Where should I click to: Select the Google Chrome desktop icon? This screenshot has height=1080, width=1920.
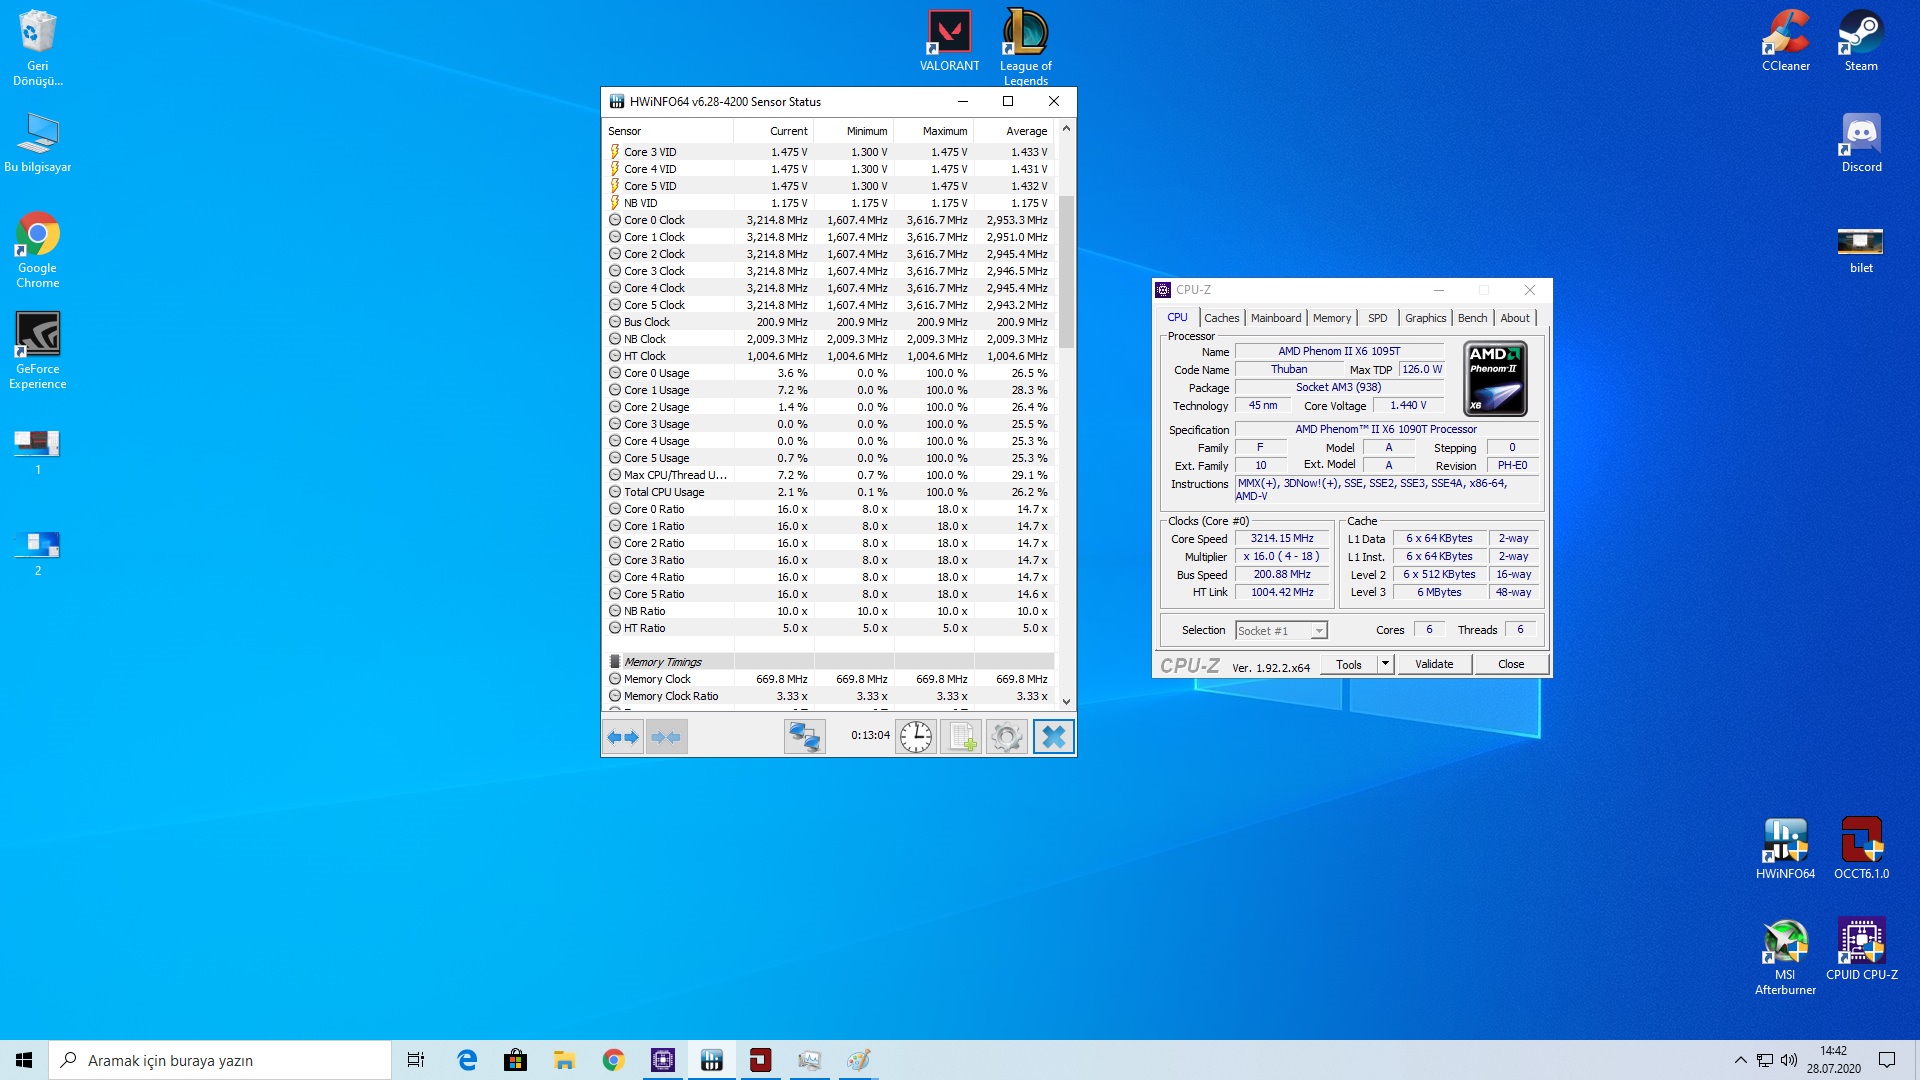tap(38, 250)
